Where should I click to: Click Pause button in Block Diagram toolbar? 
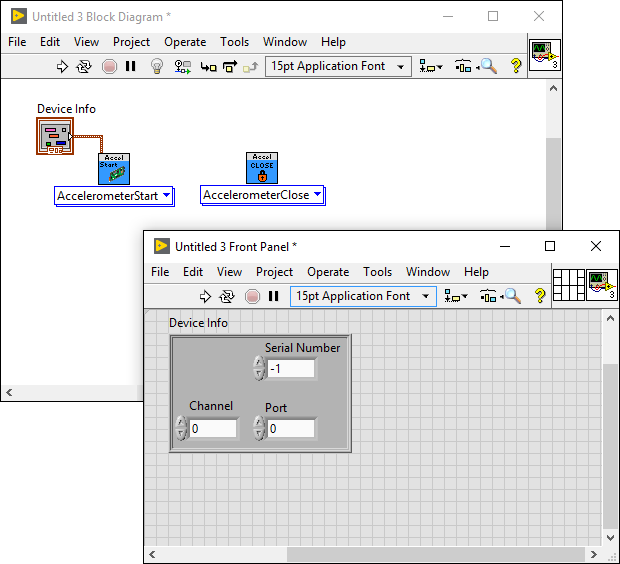pos(130,66)
